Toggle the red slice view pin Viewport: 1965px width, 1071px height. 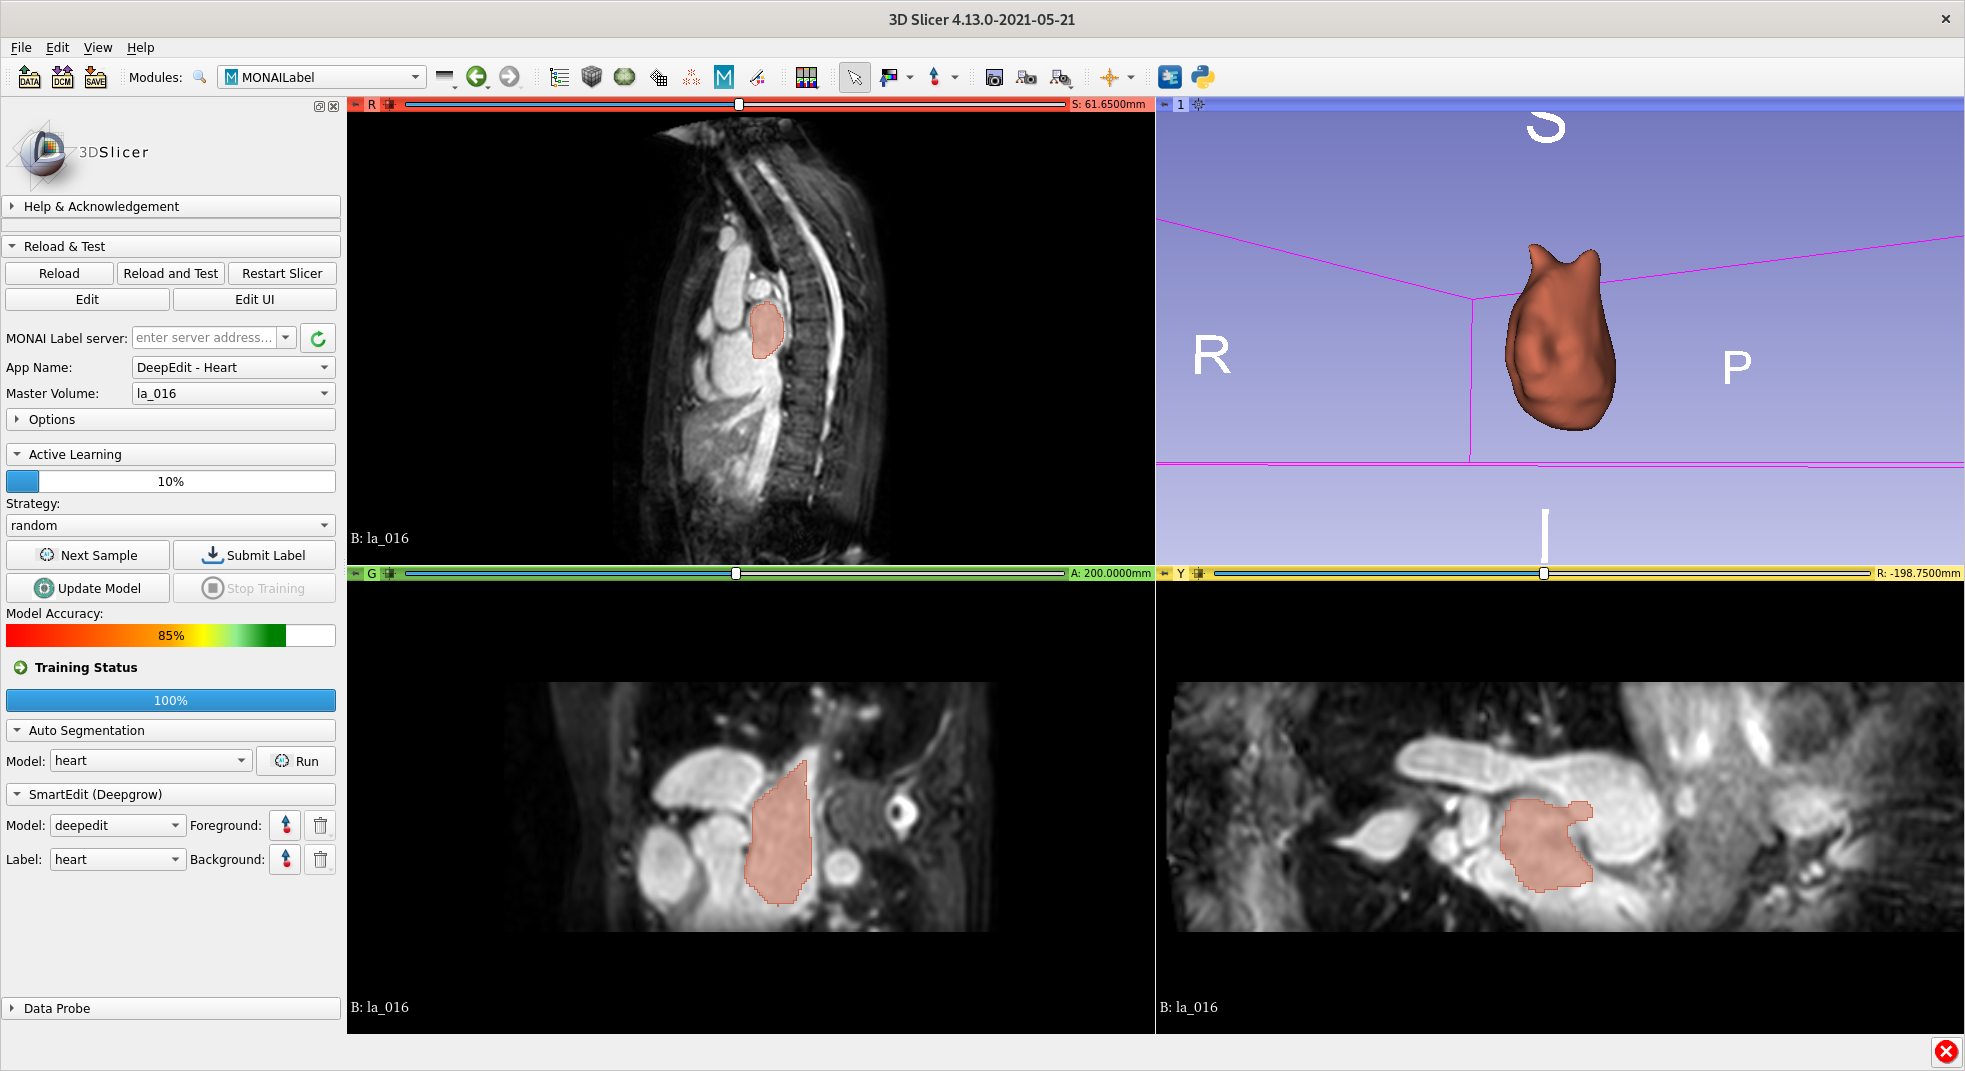click(355, 104)
